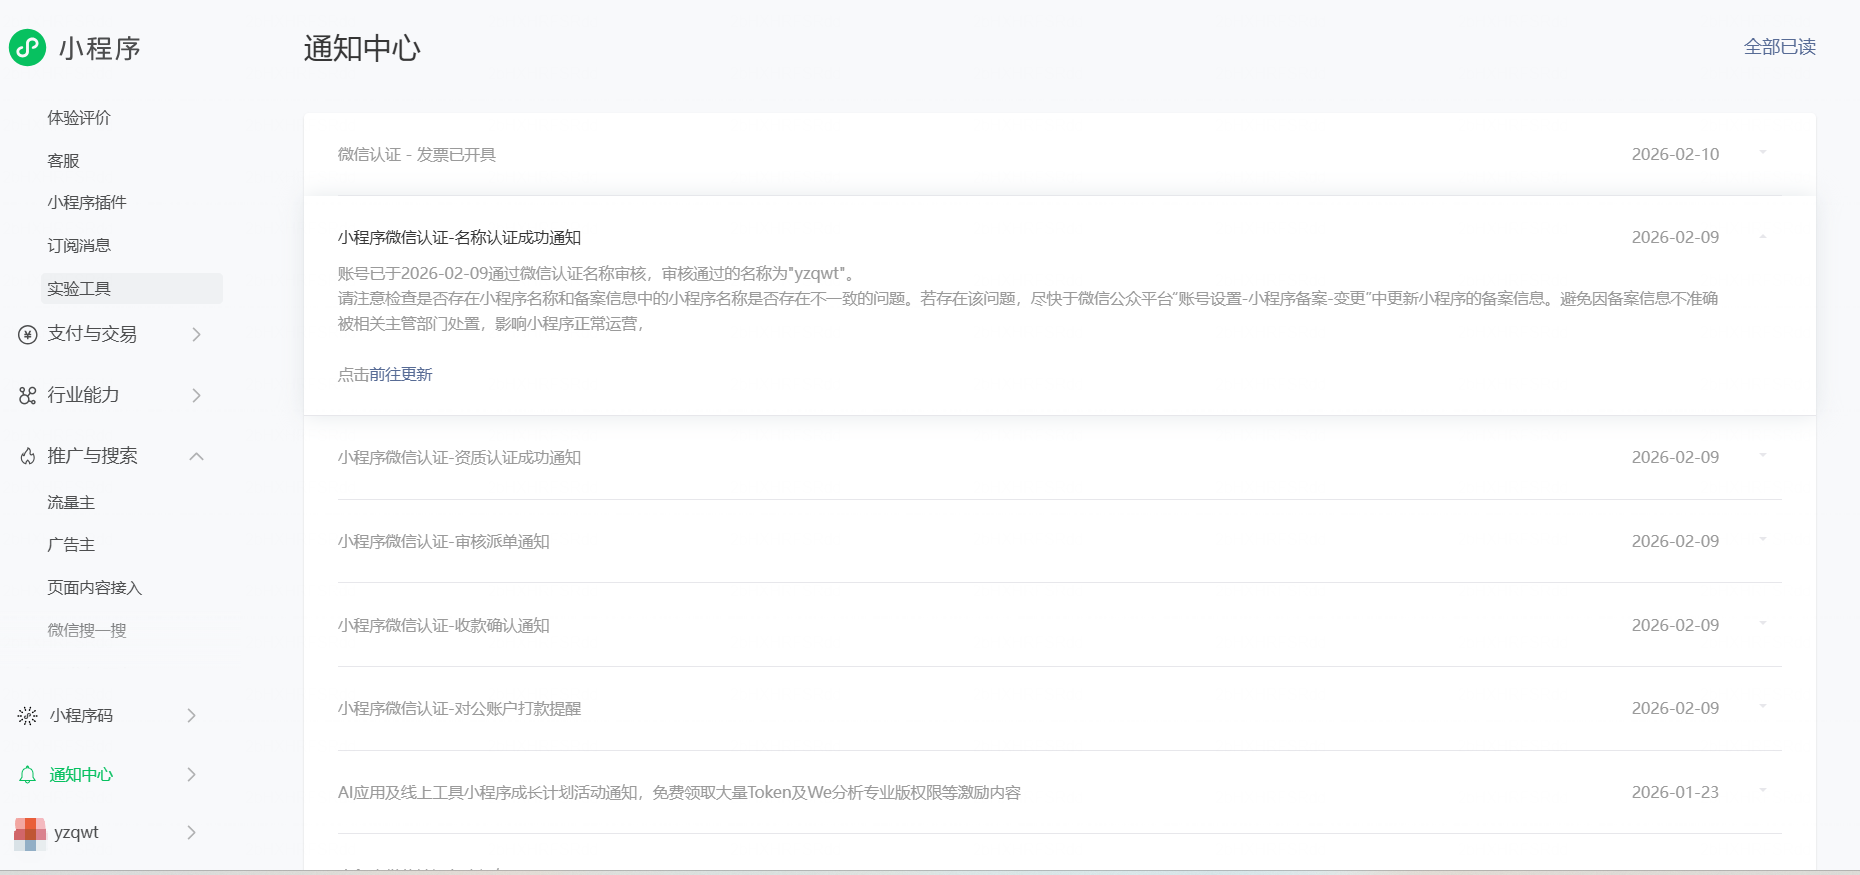This screenshot has height=875, width=1860.
Task: Open the 小程序微信认证-收款确认通知 notification
Action: click(x=444, y=626)
